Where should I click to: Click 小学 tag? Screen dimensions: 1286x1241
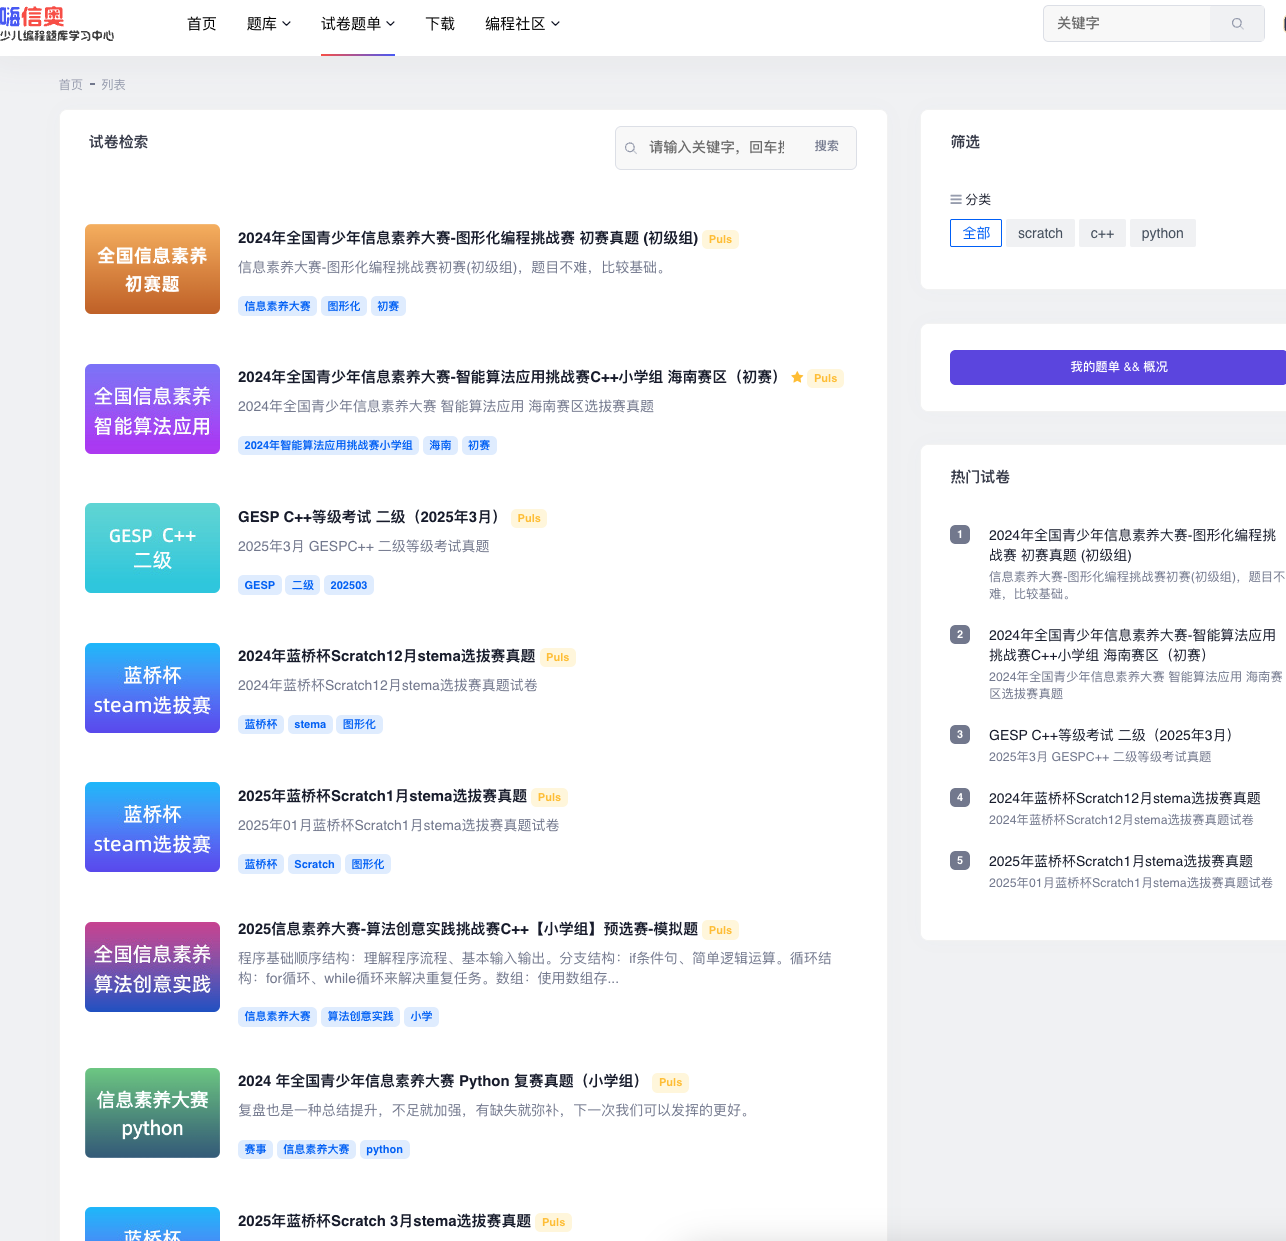coord(421,1016)
